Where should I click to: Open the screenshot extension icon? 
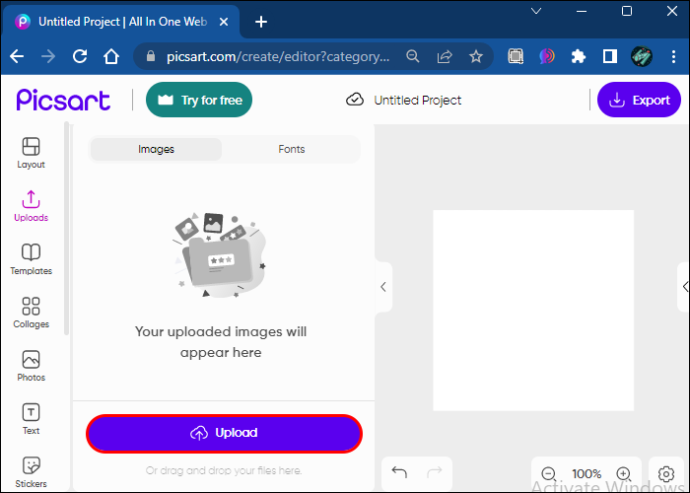coord(516,56)
